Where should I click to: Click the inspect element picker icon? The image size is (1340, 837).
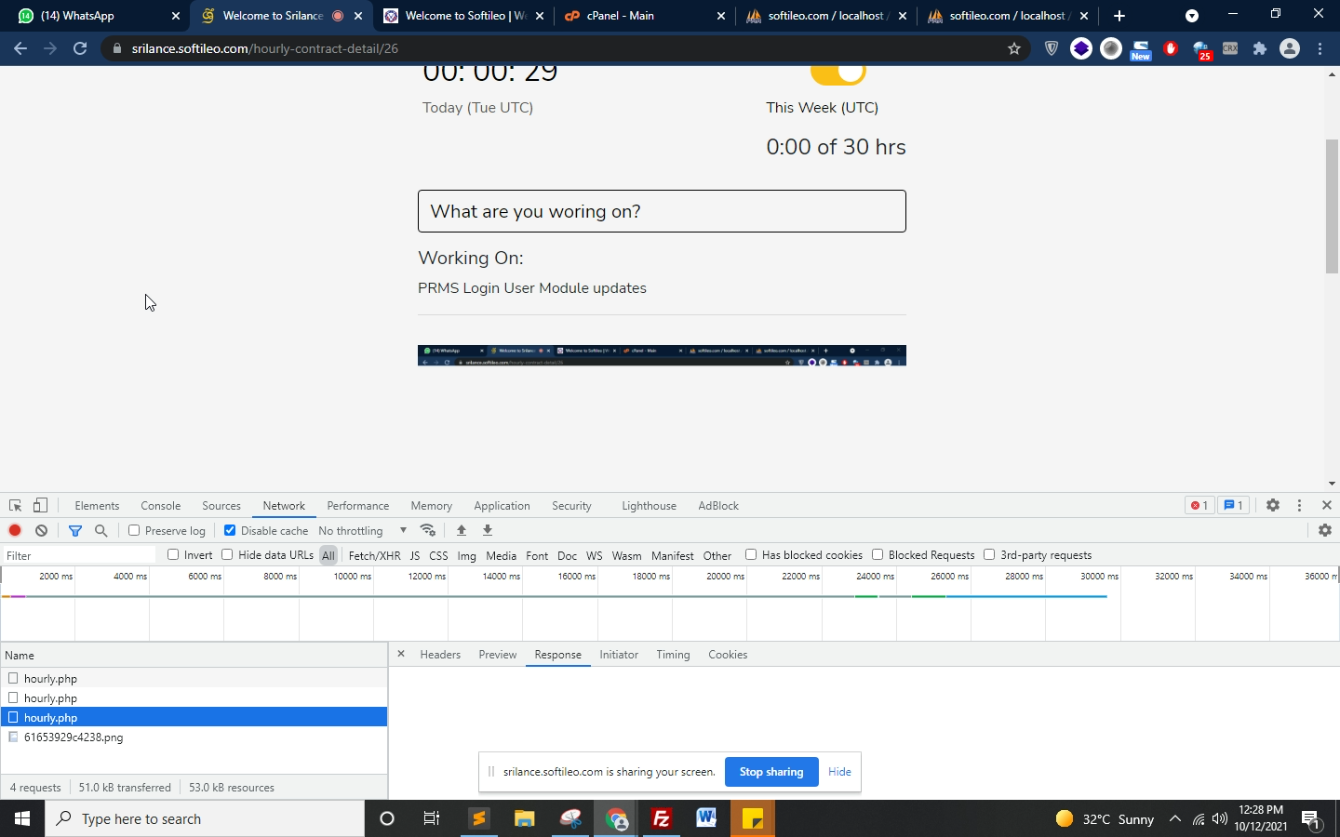15,506
